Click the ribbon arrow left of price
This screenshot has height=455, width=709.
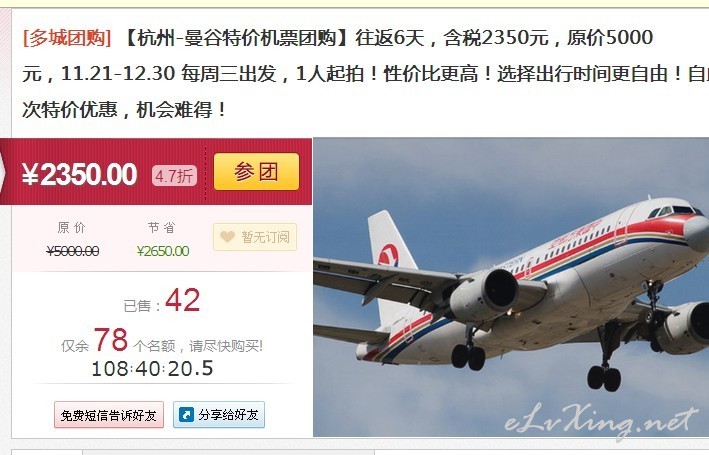[x=3, y=173]
